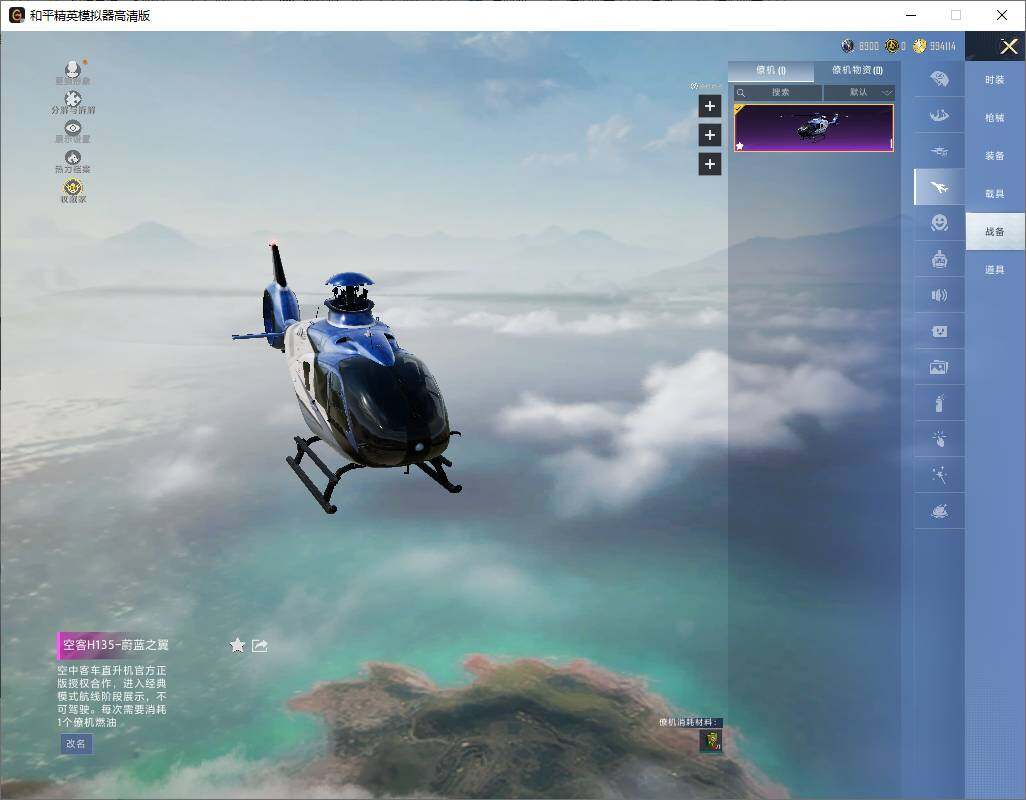Open the voice pack speaker icon
Screen dimensions: 1026x800
[x=939, y=295]
